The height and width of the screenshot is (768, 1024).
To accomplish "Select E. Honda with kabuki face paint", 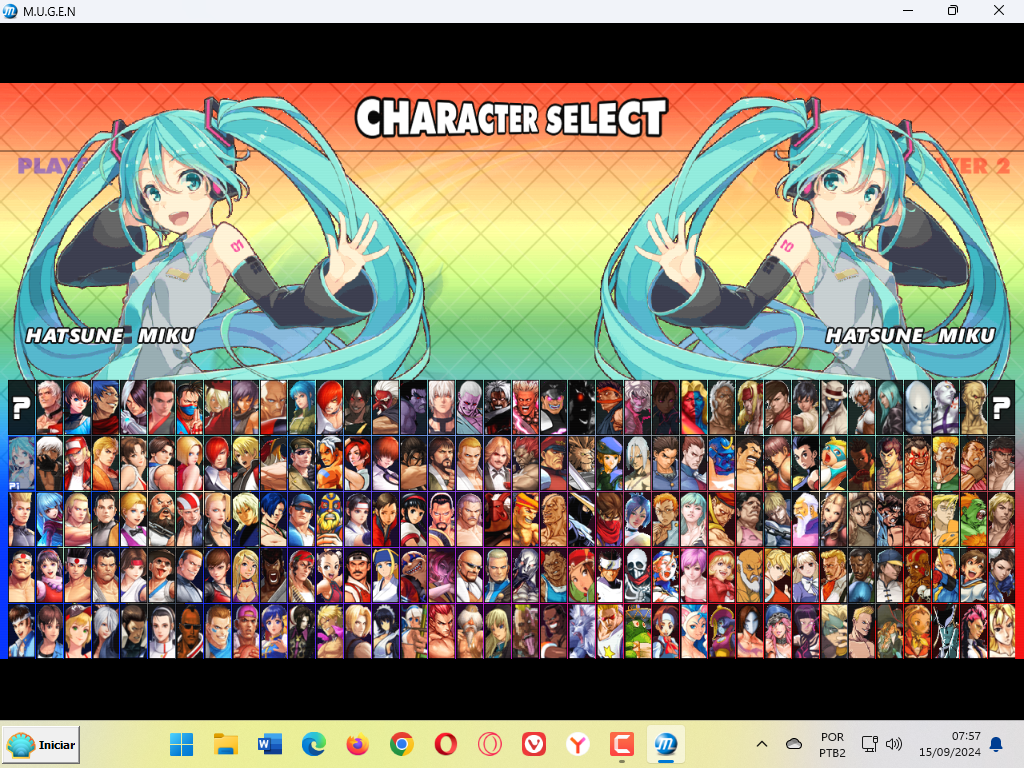I will click(918, 464).
